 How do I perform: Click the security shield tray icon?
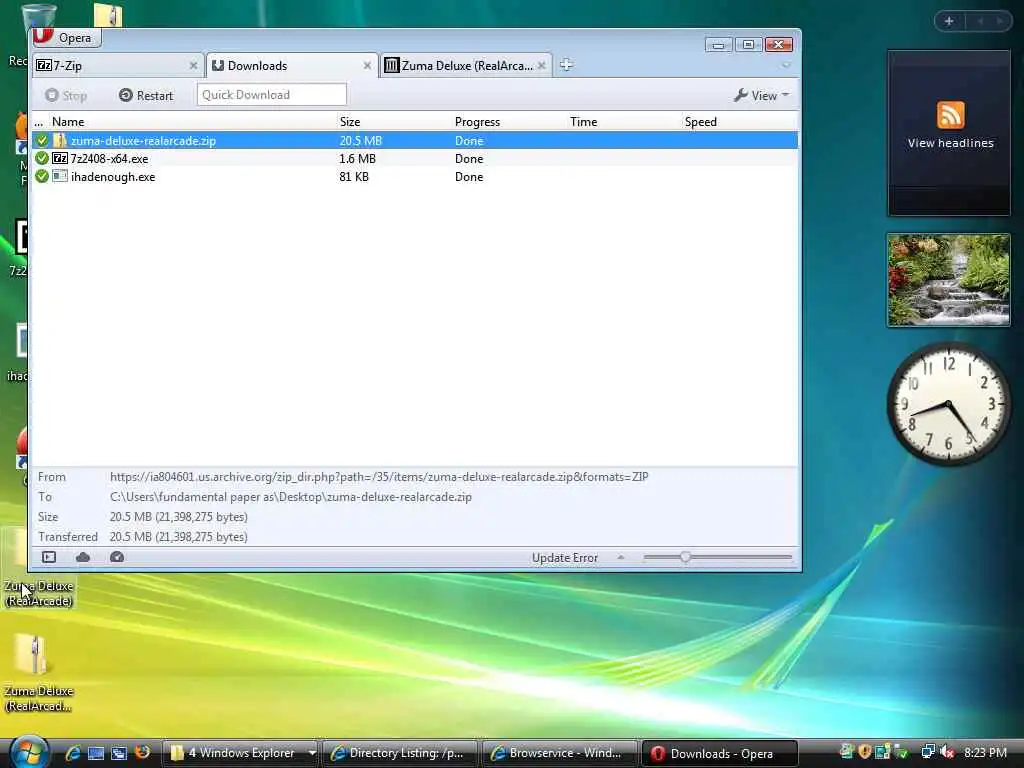[x=865, y=752]
